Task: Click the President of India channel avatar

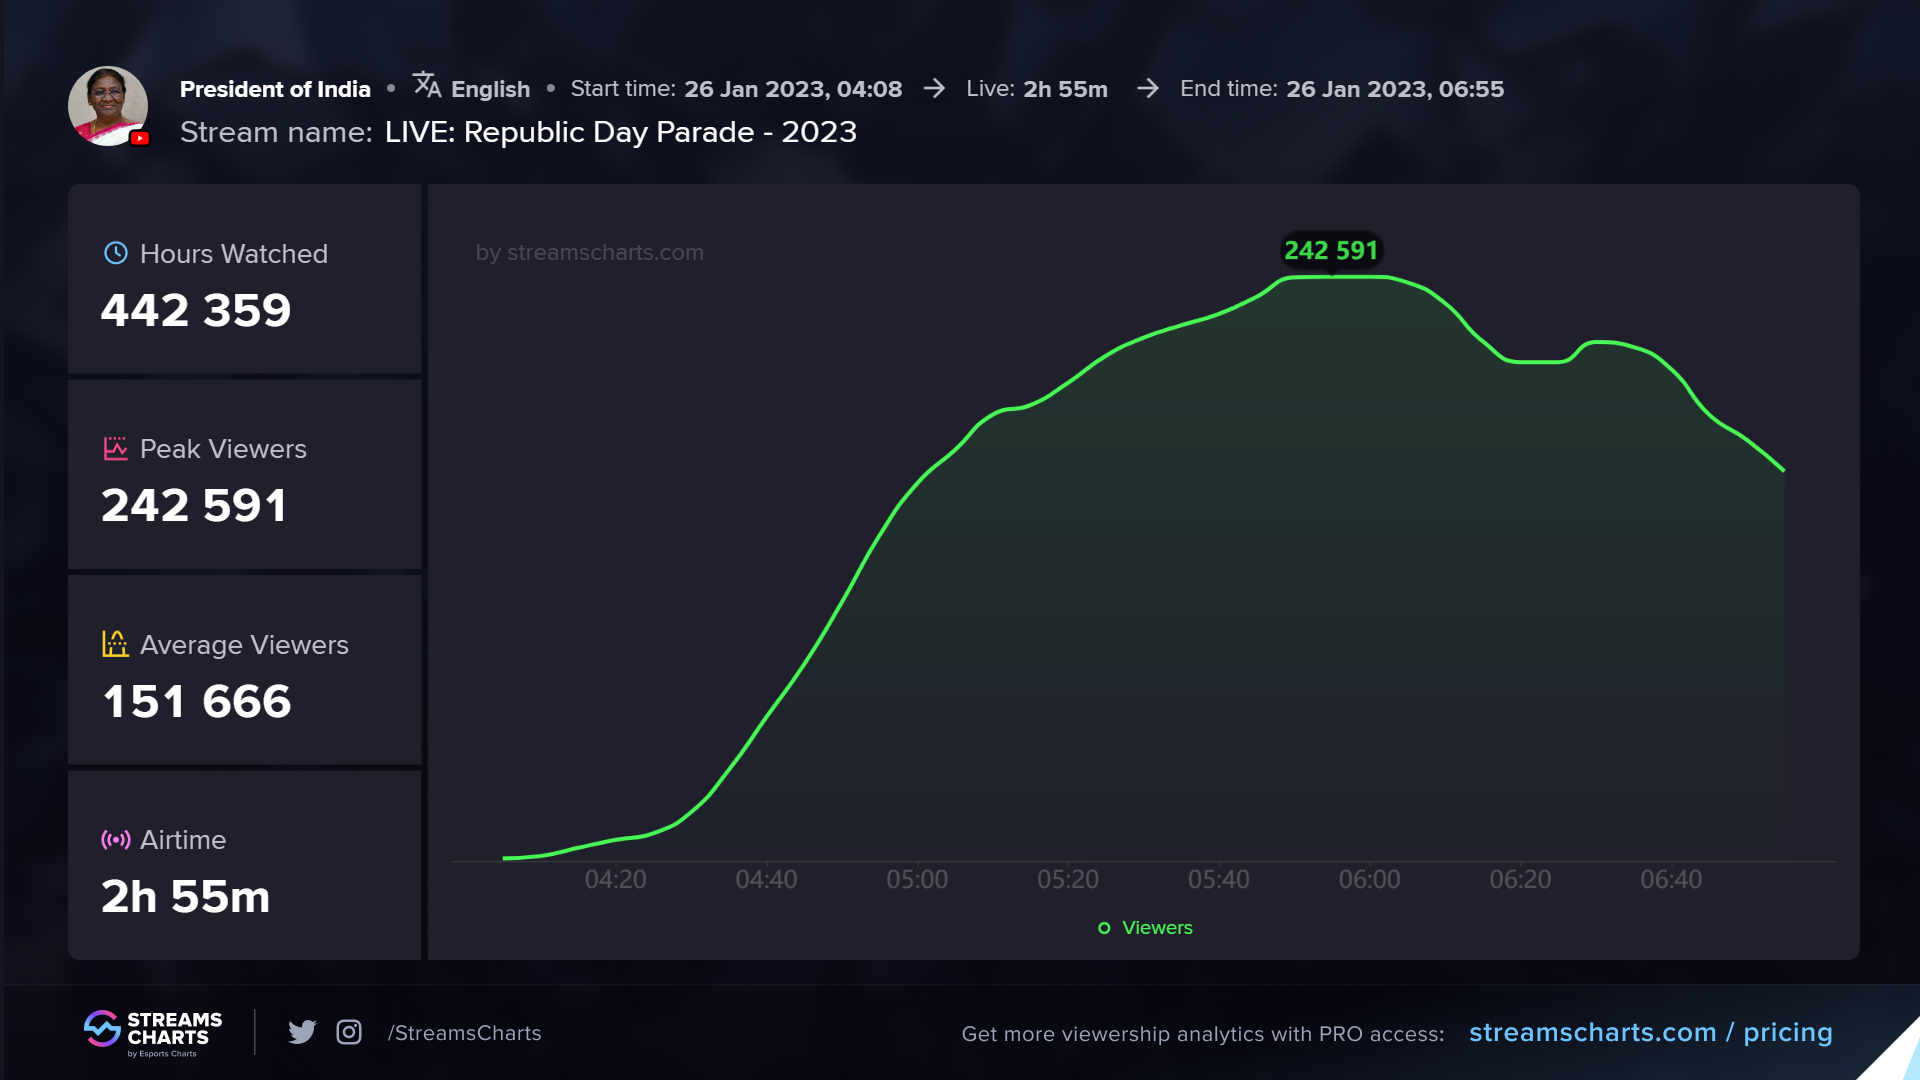Action: click(x=107, y=105)
